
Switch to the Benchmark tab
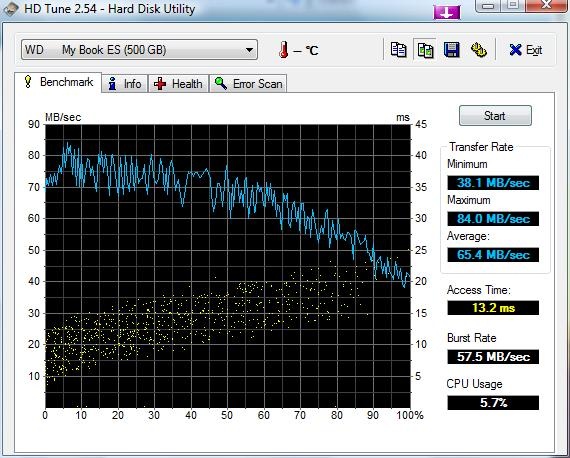point(58,82)
